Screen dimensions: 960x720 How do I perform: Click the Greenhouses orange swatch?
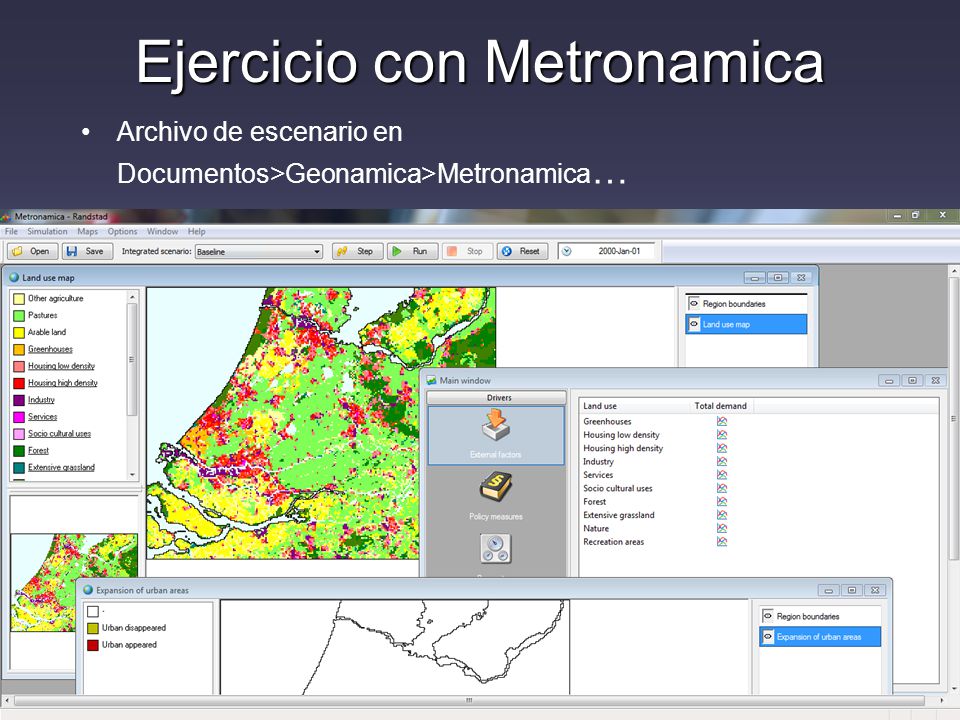point(19,349)
